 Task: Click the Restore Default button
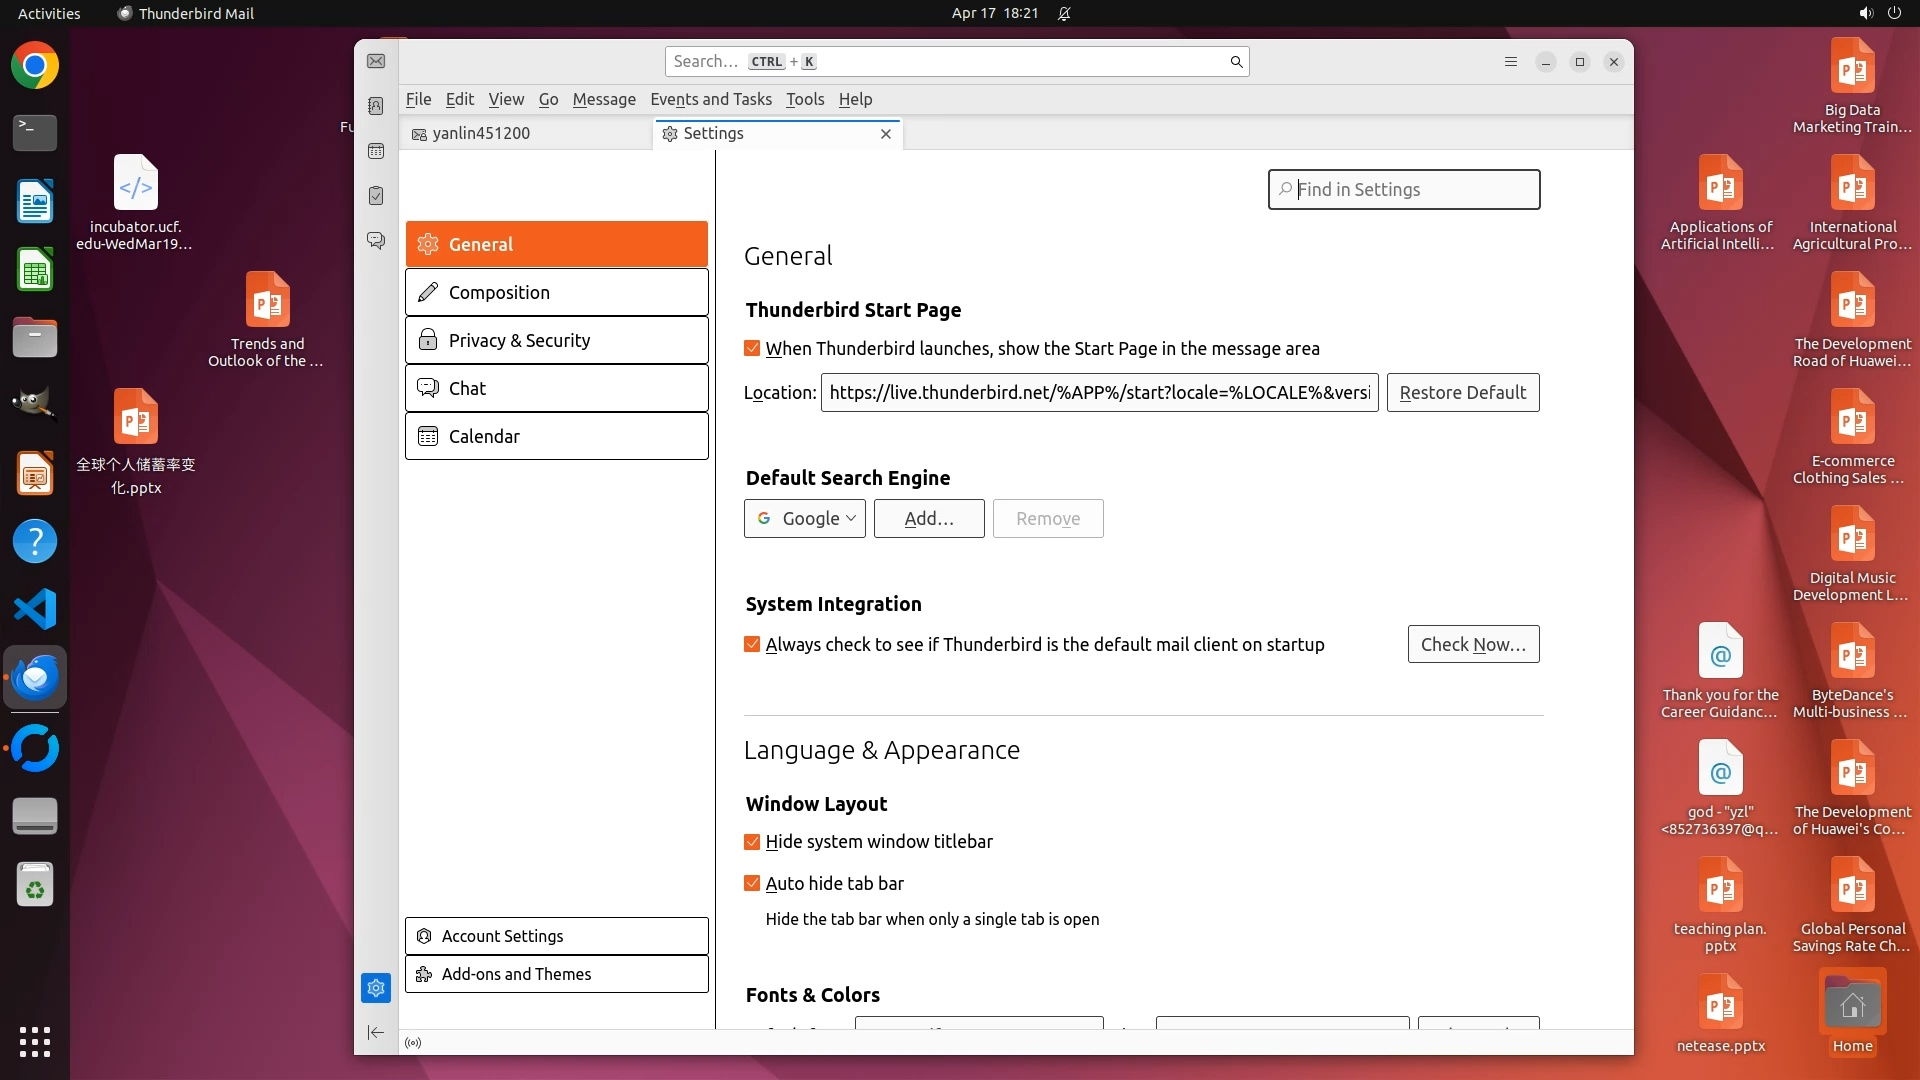(x=1462, y=392)
